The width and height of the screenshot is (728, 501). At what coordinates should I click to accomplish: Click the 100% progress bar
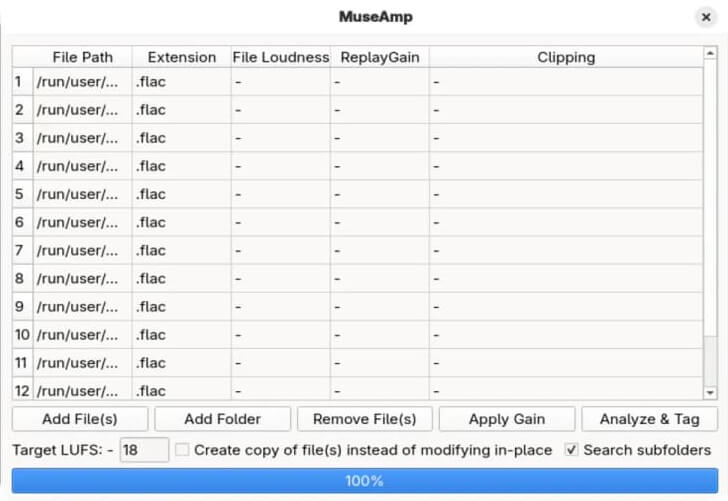pyautogui.click(x=364, y=481)
